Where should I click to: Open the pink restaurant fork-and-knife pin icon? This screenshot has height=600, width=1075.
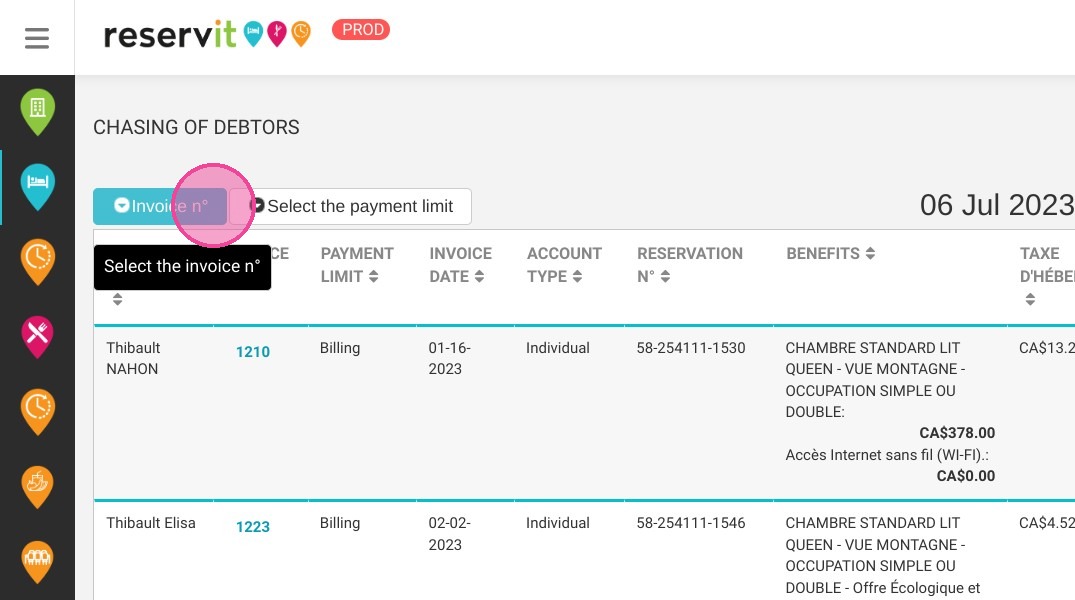click(x=38, y=337)
